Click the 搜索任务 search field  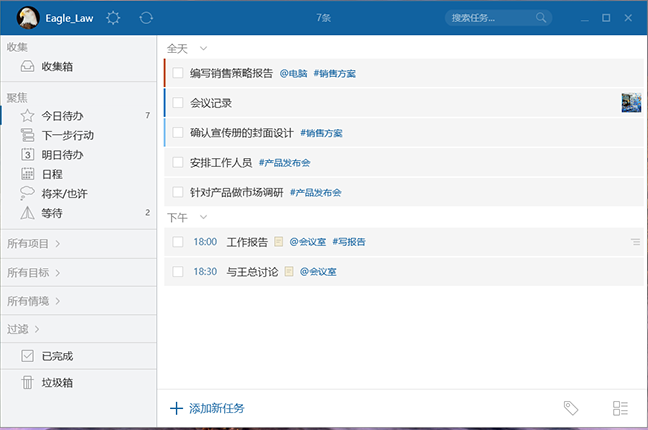click(x=490, y=18)
